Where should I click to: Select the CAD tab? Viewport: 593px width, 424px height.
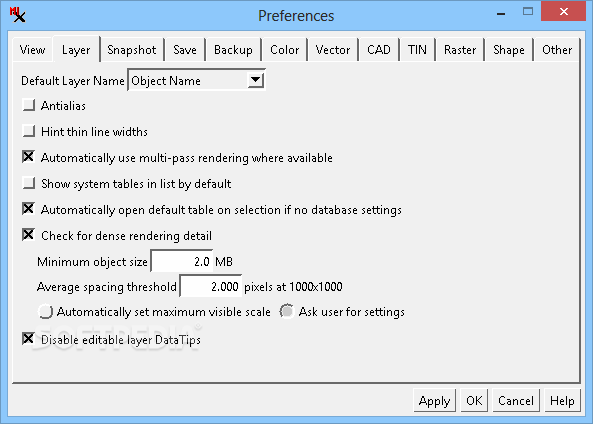(379, 50)
